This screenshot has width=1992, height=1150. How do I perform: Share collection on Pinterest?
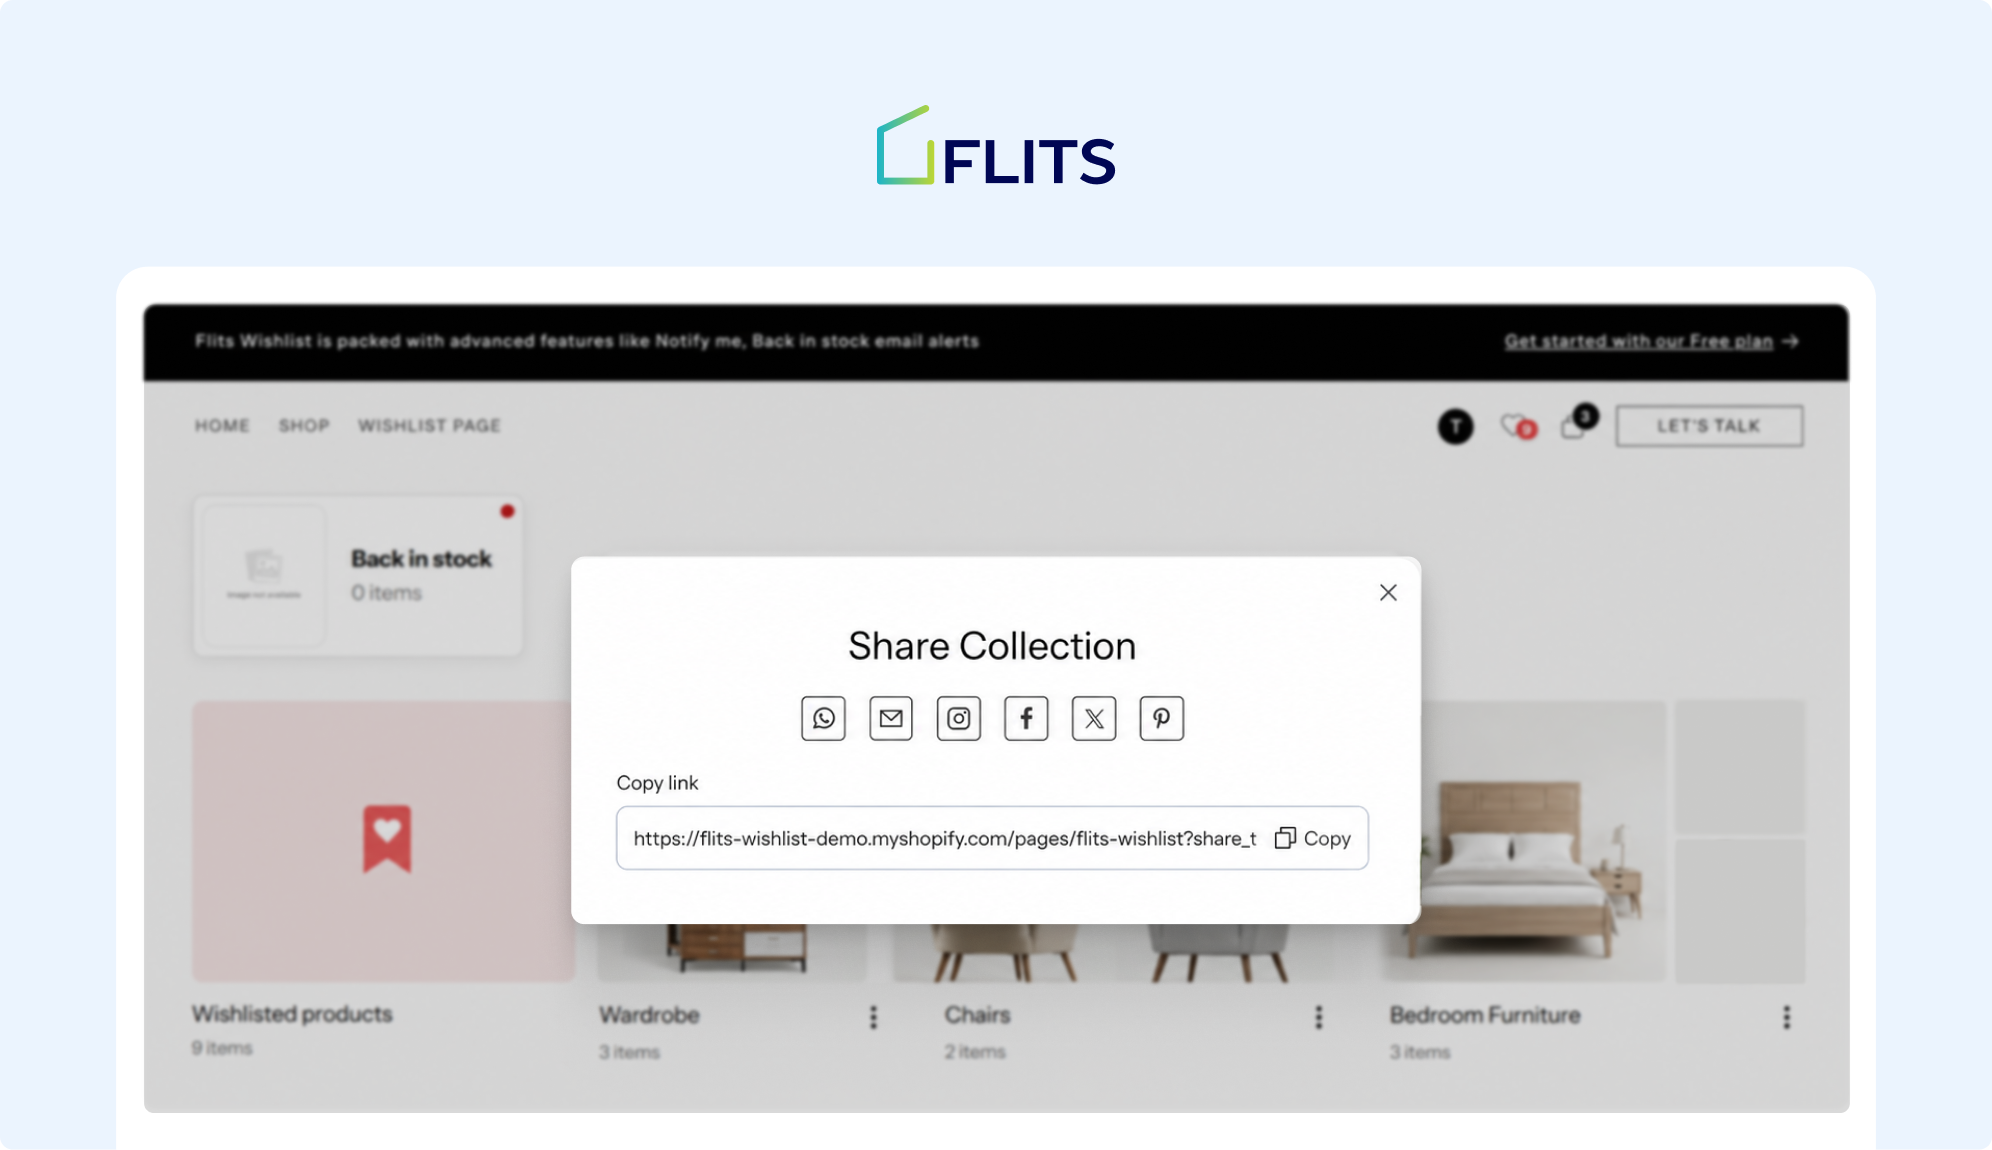click(1161, 718)
